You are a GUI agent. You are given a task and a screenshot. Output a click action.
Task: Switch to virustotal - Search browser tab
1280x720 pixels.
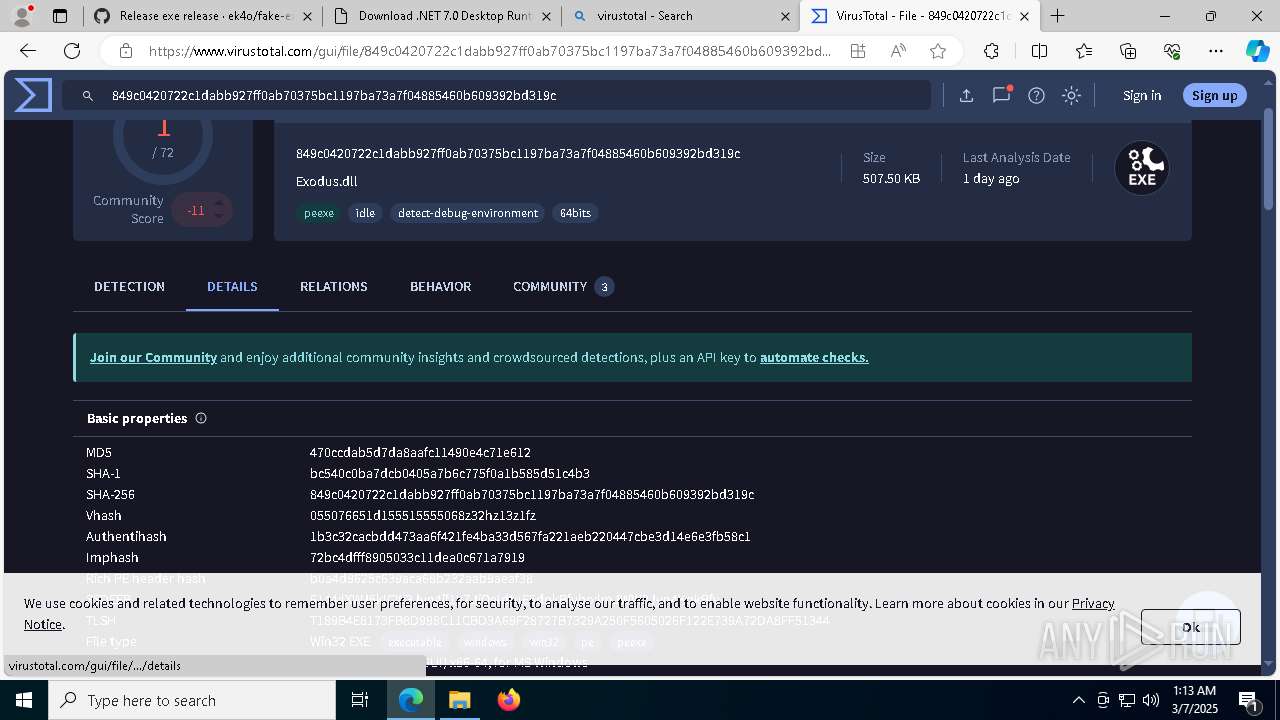click(x=680, y=15)
